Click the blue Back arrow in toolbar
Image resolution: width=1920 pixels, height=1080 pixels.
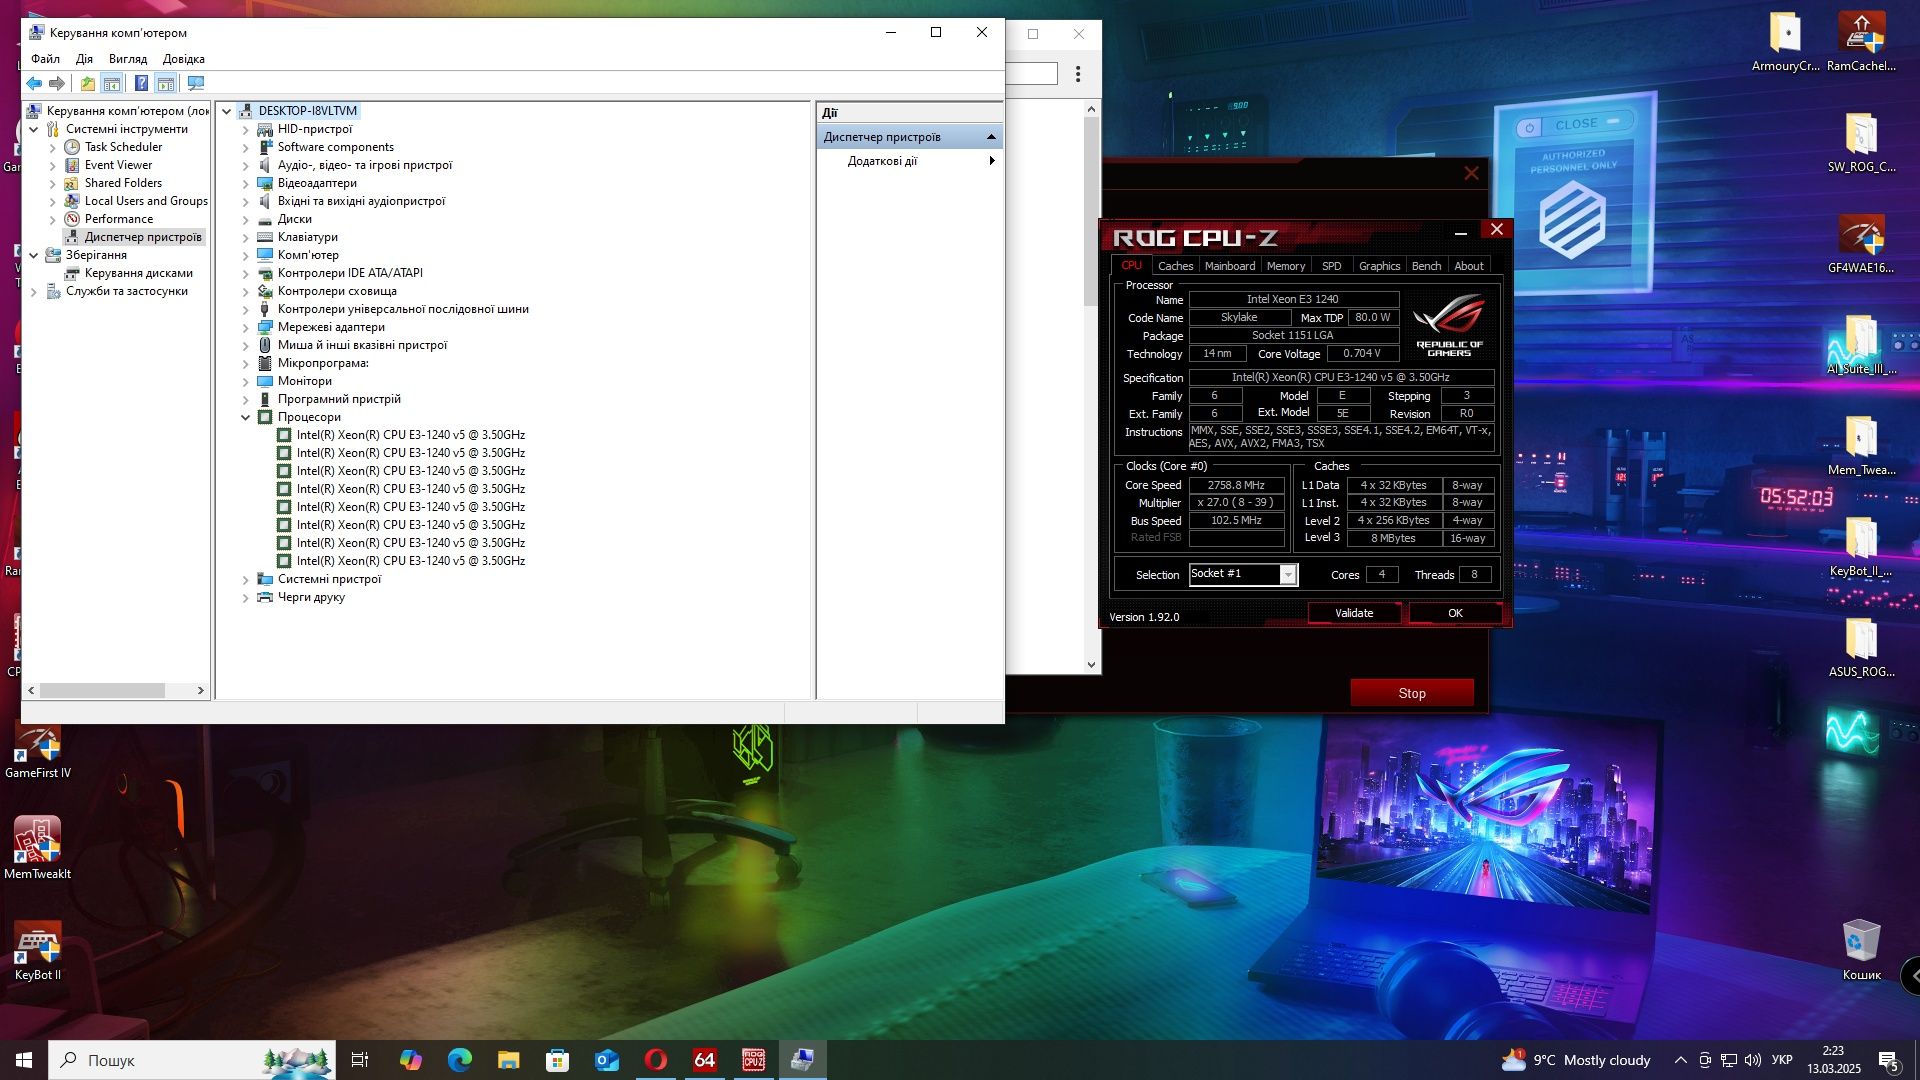[34, 84]
